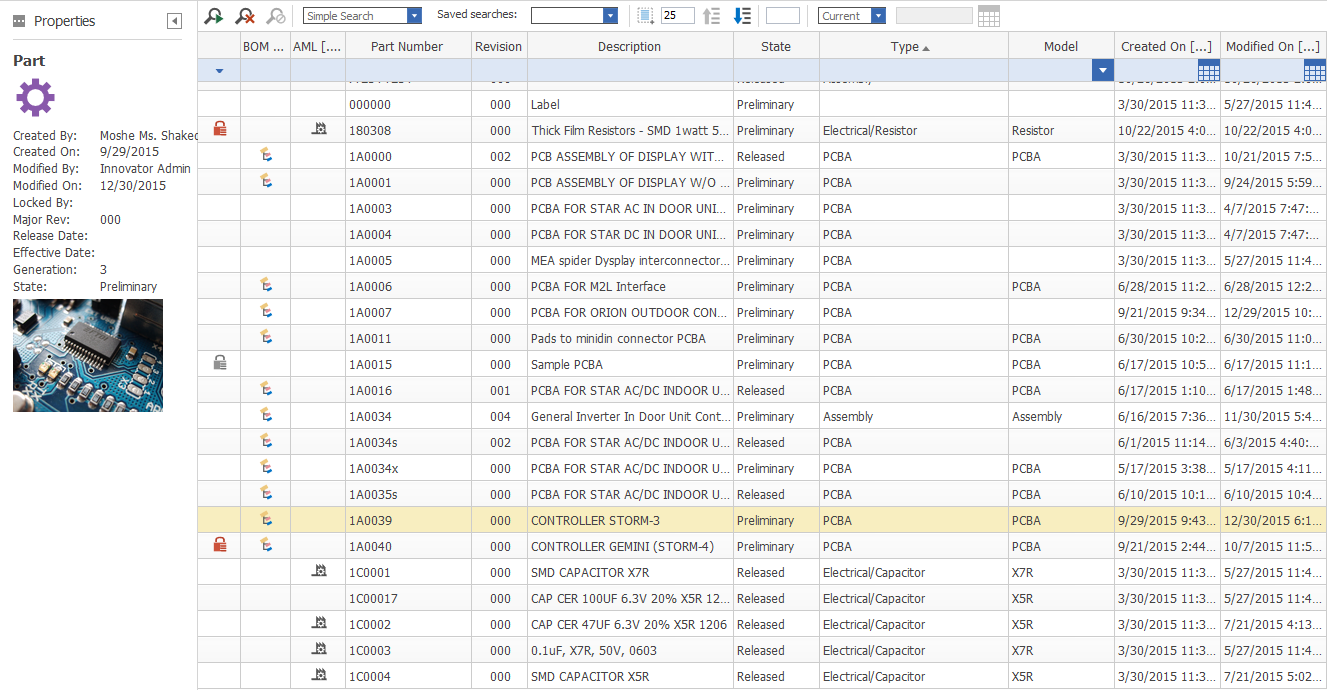Open Modified On filter calendar icon
The height and width of the screenshot is (690, 1327).
(x=1316, y=71)
